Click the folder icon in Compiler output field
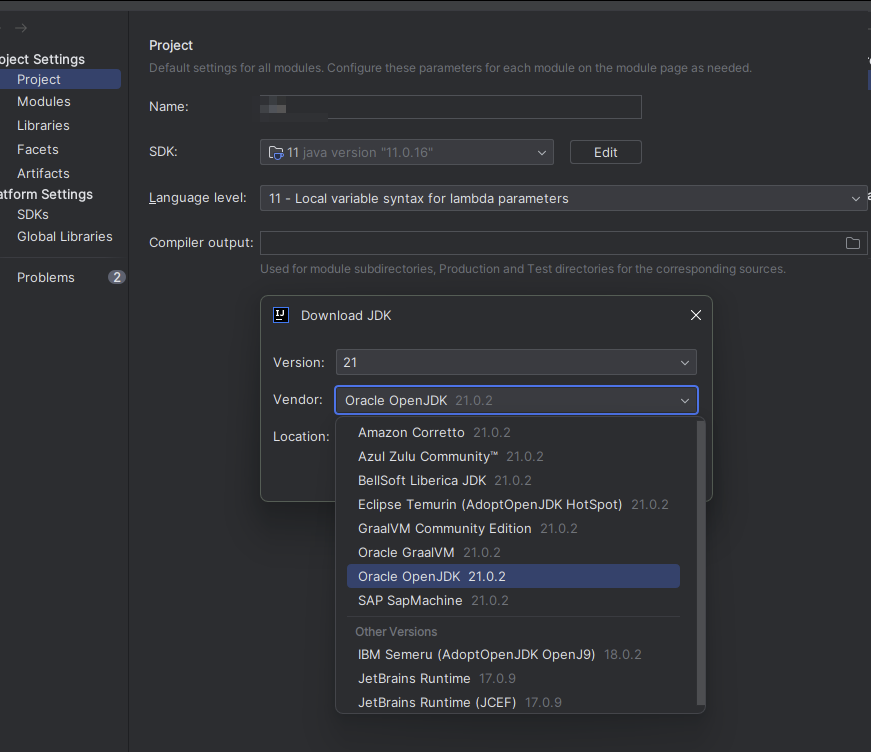871x752 pixels. [x=853, y=243]
